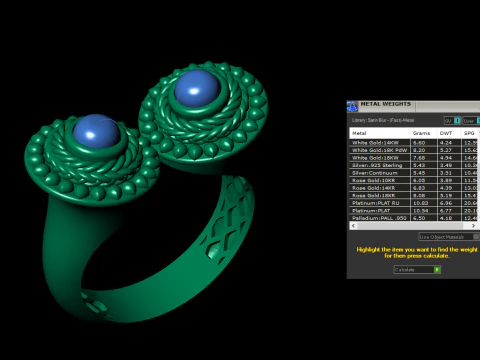480x360 pixels.
Task: Click the green arrow on Calculate
Action: click(x=437, y=269)
